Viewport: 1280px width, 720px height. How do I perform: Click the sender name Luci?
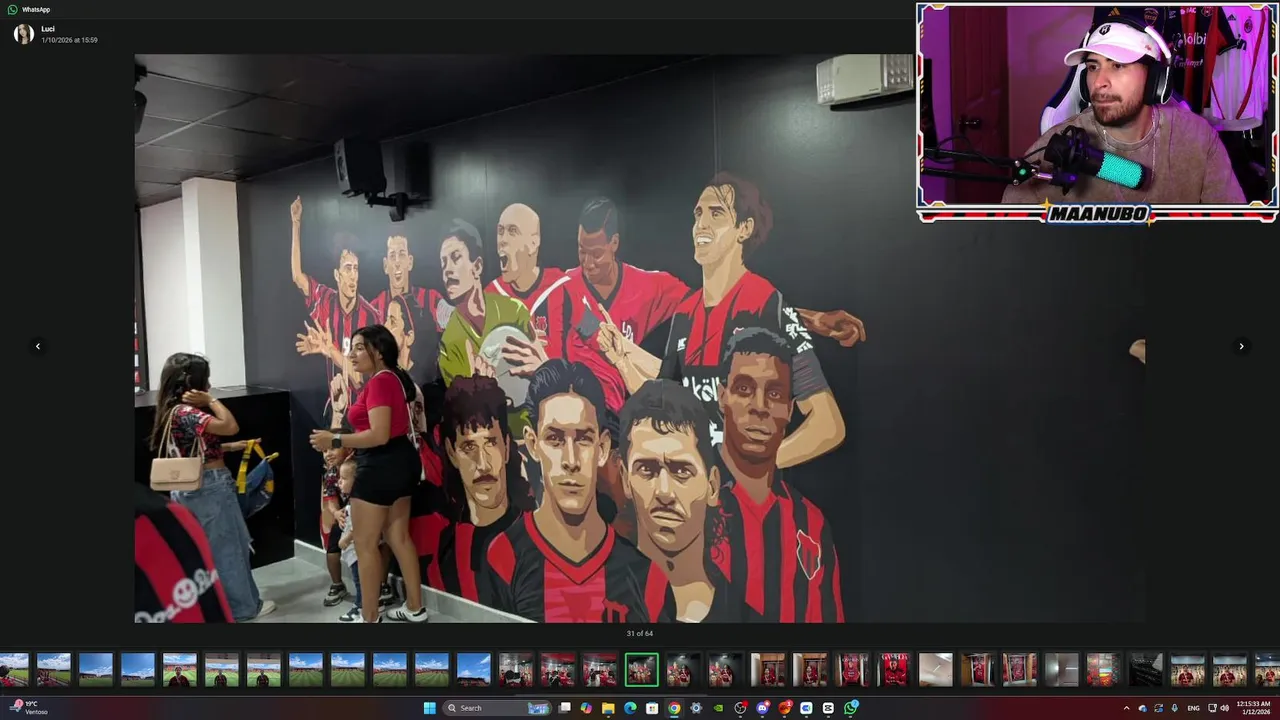click(x=48, y=29)
